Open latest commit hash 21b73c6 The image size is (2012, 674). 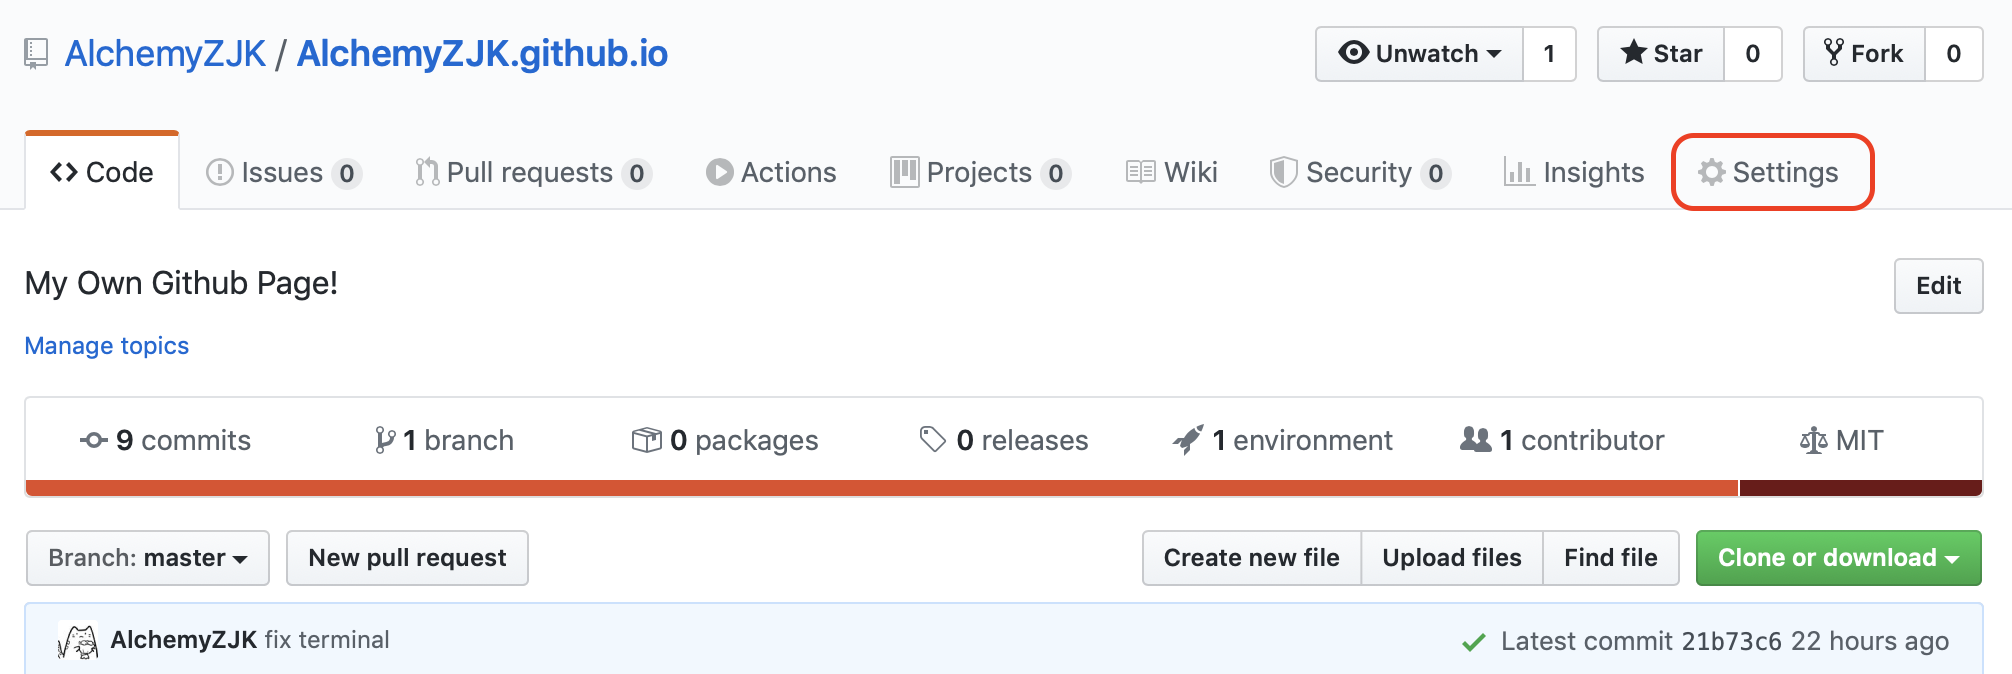pyautogui.click(x=1731, y=641)
